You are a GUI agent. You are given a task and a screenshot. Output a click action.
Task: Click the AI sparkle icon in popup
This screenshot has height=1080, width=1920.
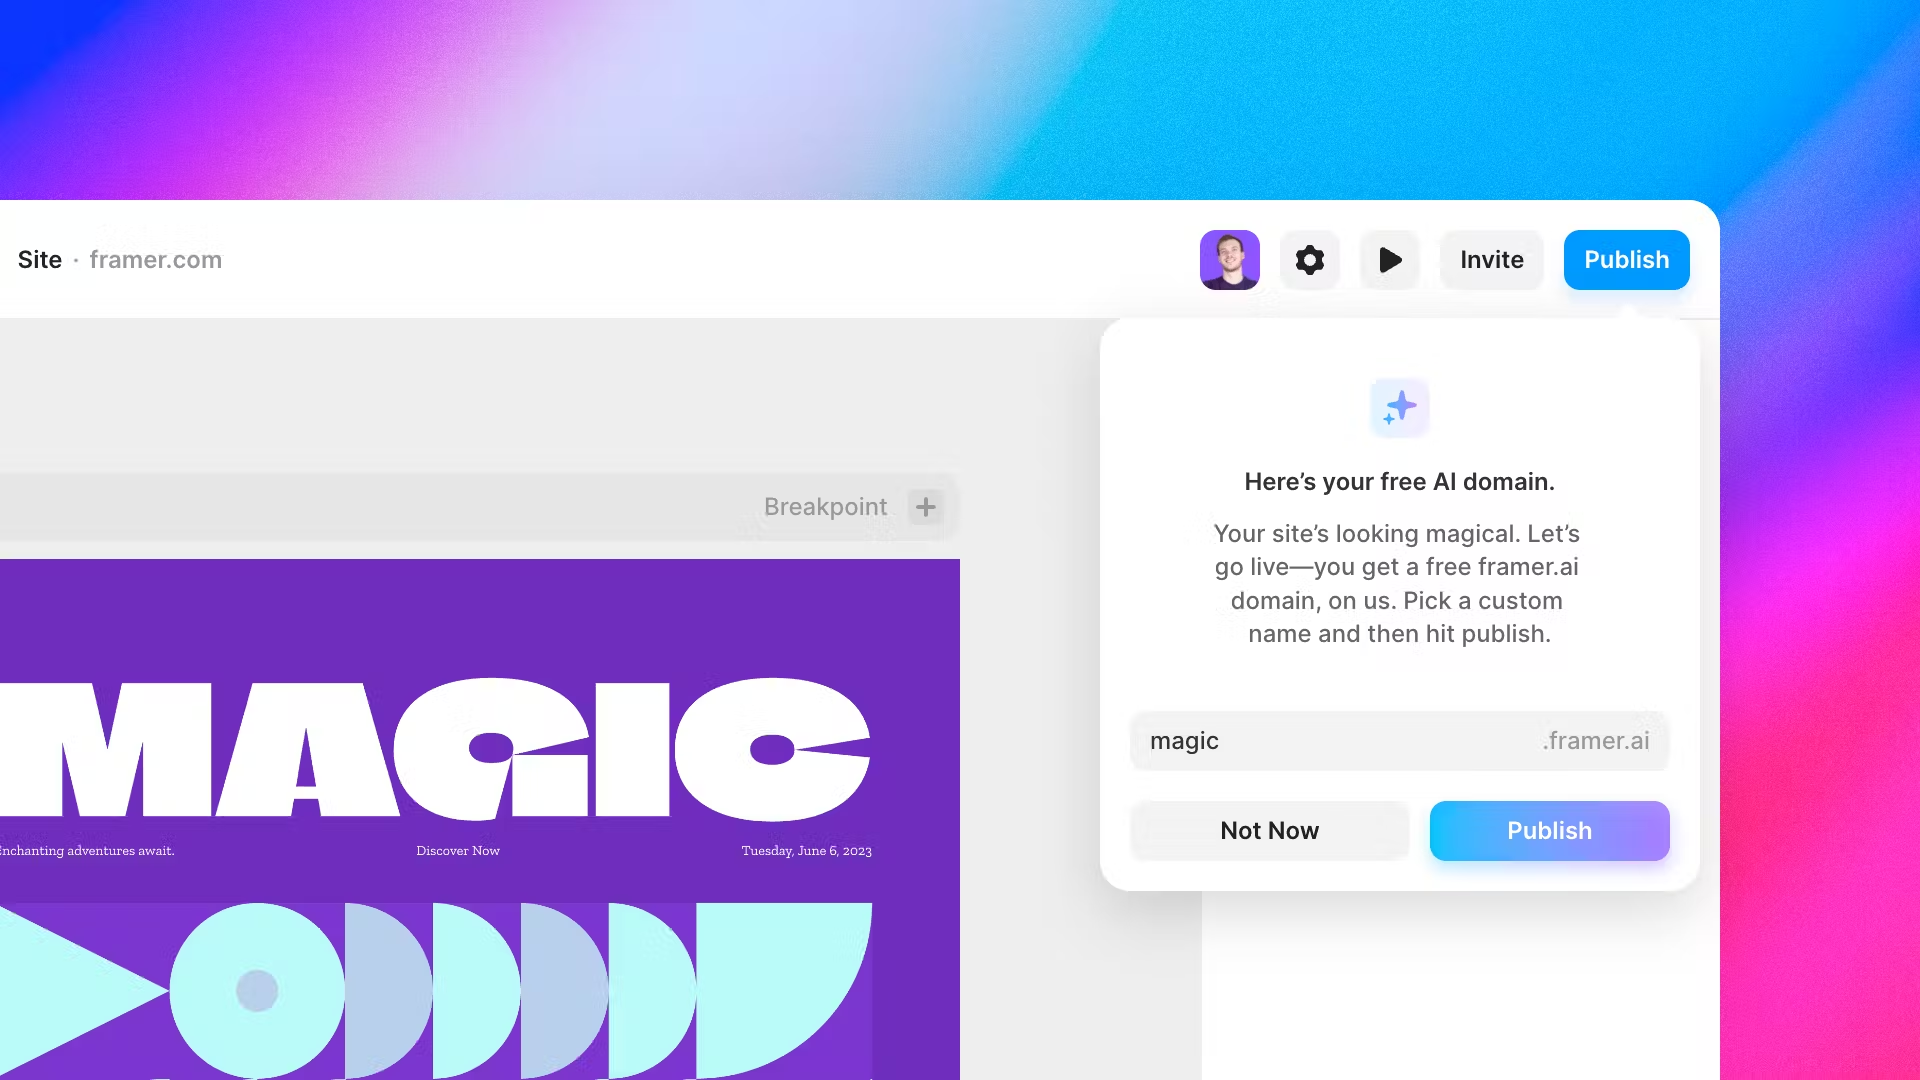pos(1400,408)
